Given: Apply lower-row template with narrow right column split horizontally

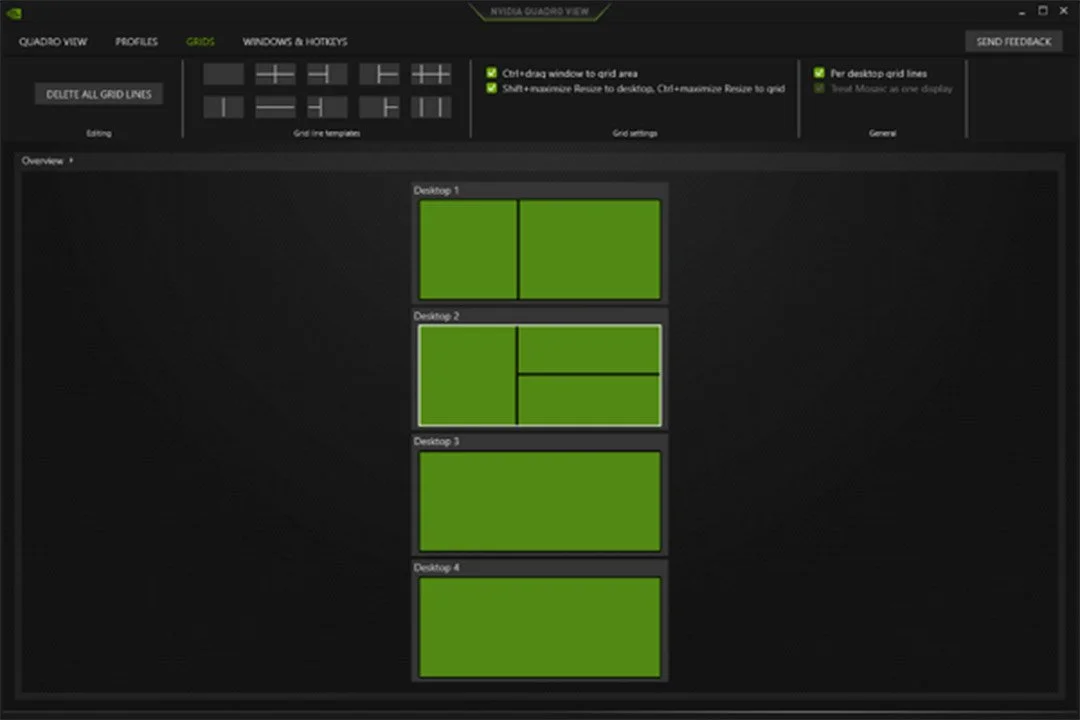Looking at the screenshot, I should pos(379,107).
